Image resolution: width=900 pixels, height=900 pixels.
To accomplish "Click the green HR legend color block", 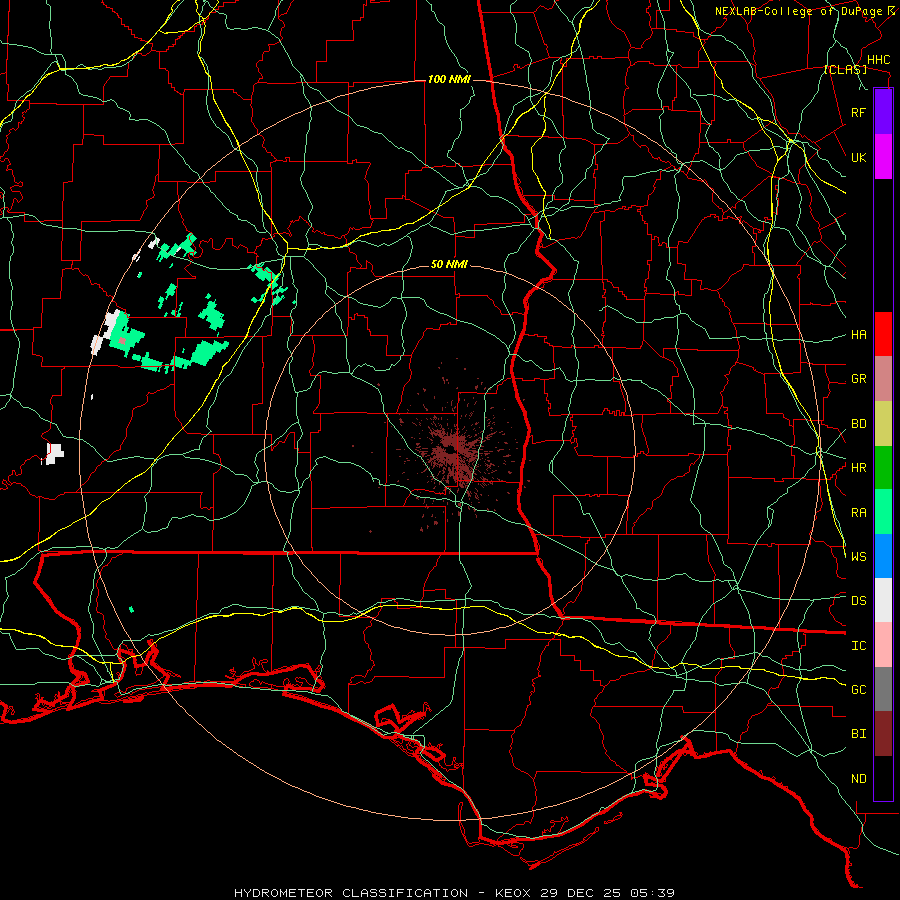I will [883, 468].
